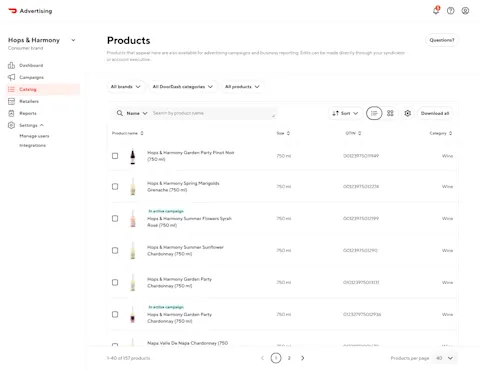Sort by the Category column arrows
Image resolution: width=480 pixels, height=370 pixels.
(x=450, y=133)
